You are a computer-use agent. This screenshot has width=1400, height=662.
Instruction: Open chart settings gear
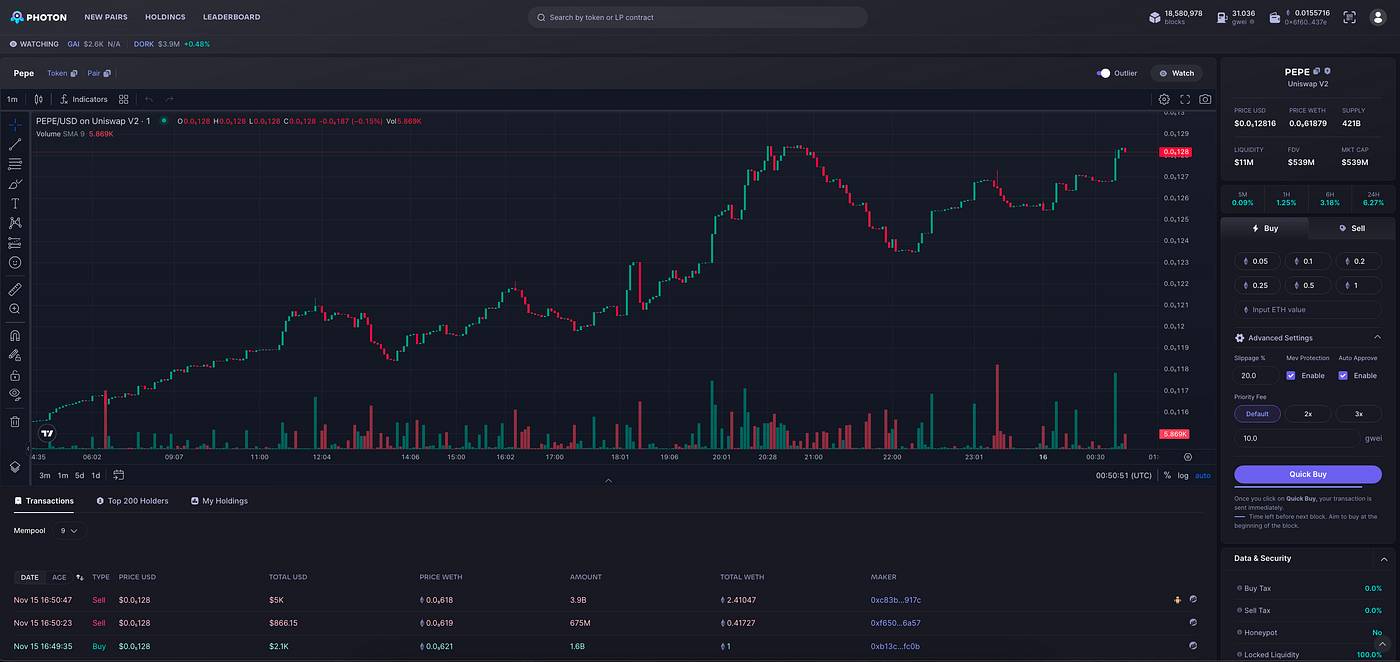pos(1164,99)
